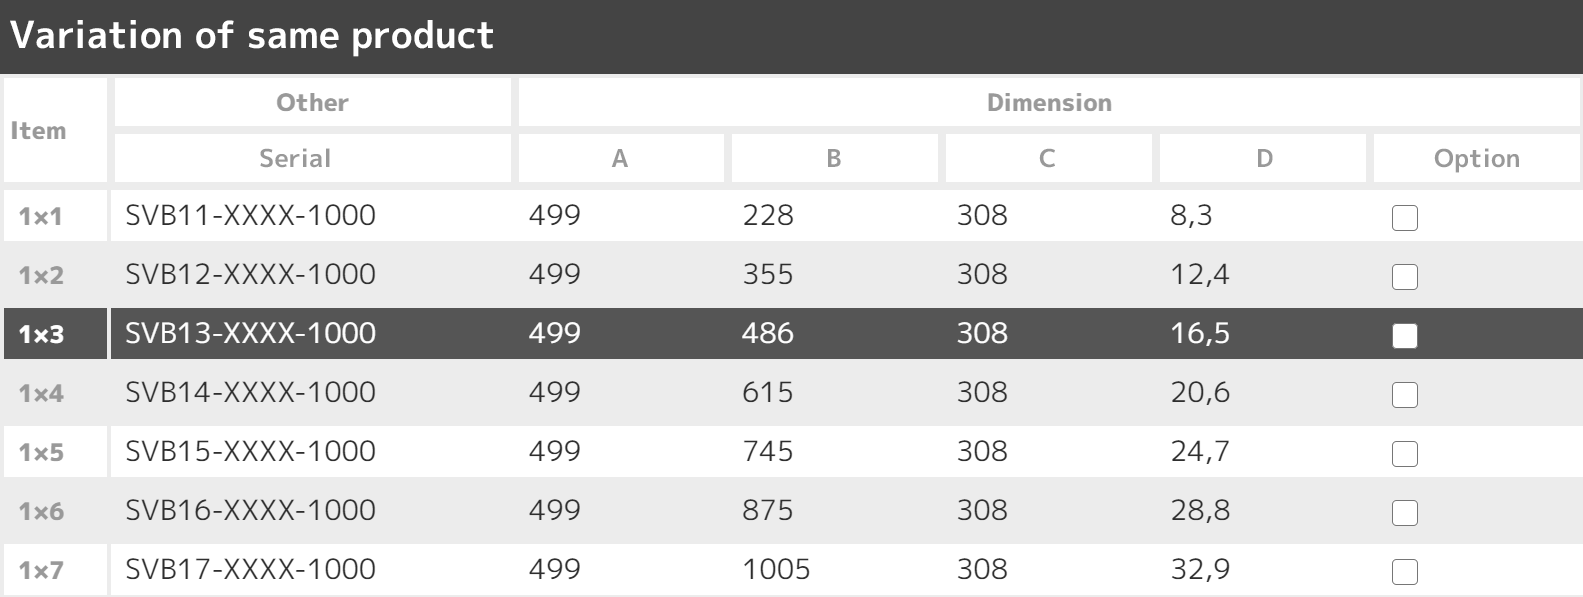Click the column D header
Viewport: 1583px width, 597px height.
1264,159
